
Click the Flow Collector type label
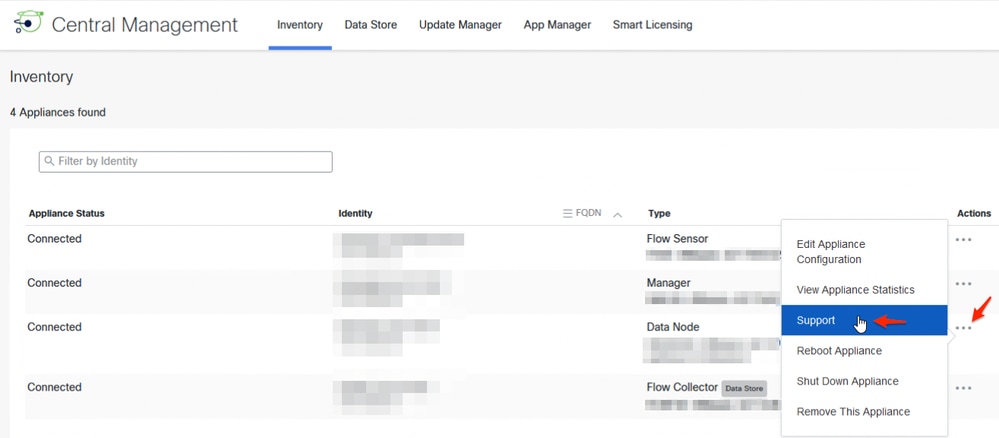point(682,387)
